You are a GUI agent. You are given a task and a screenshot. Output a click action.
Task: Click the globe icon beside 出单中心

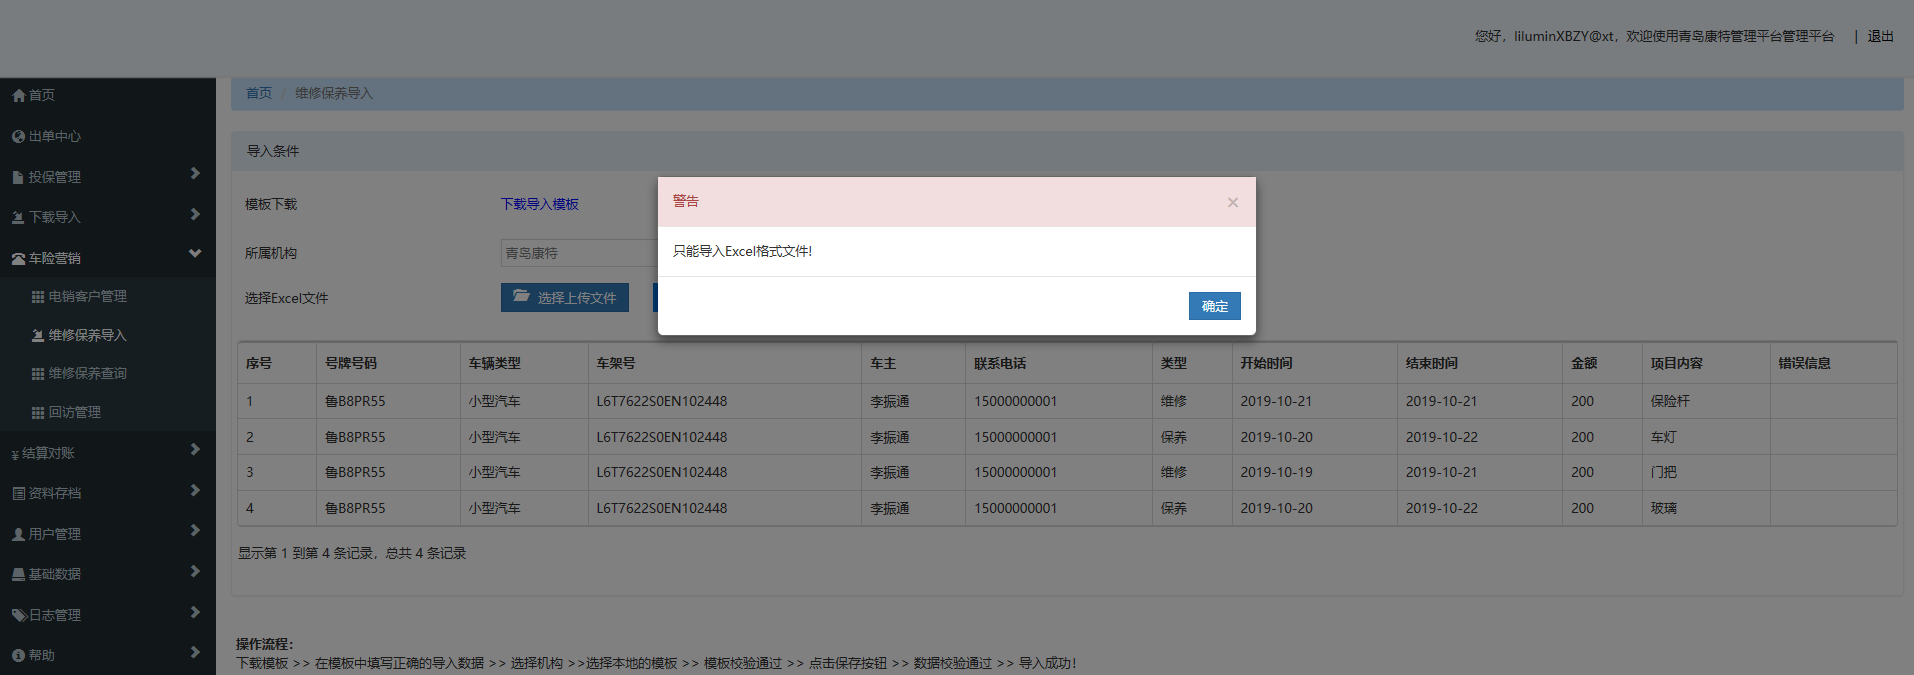(x=18, y=136)
